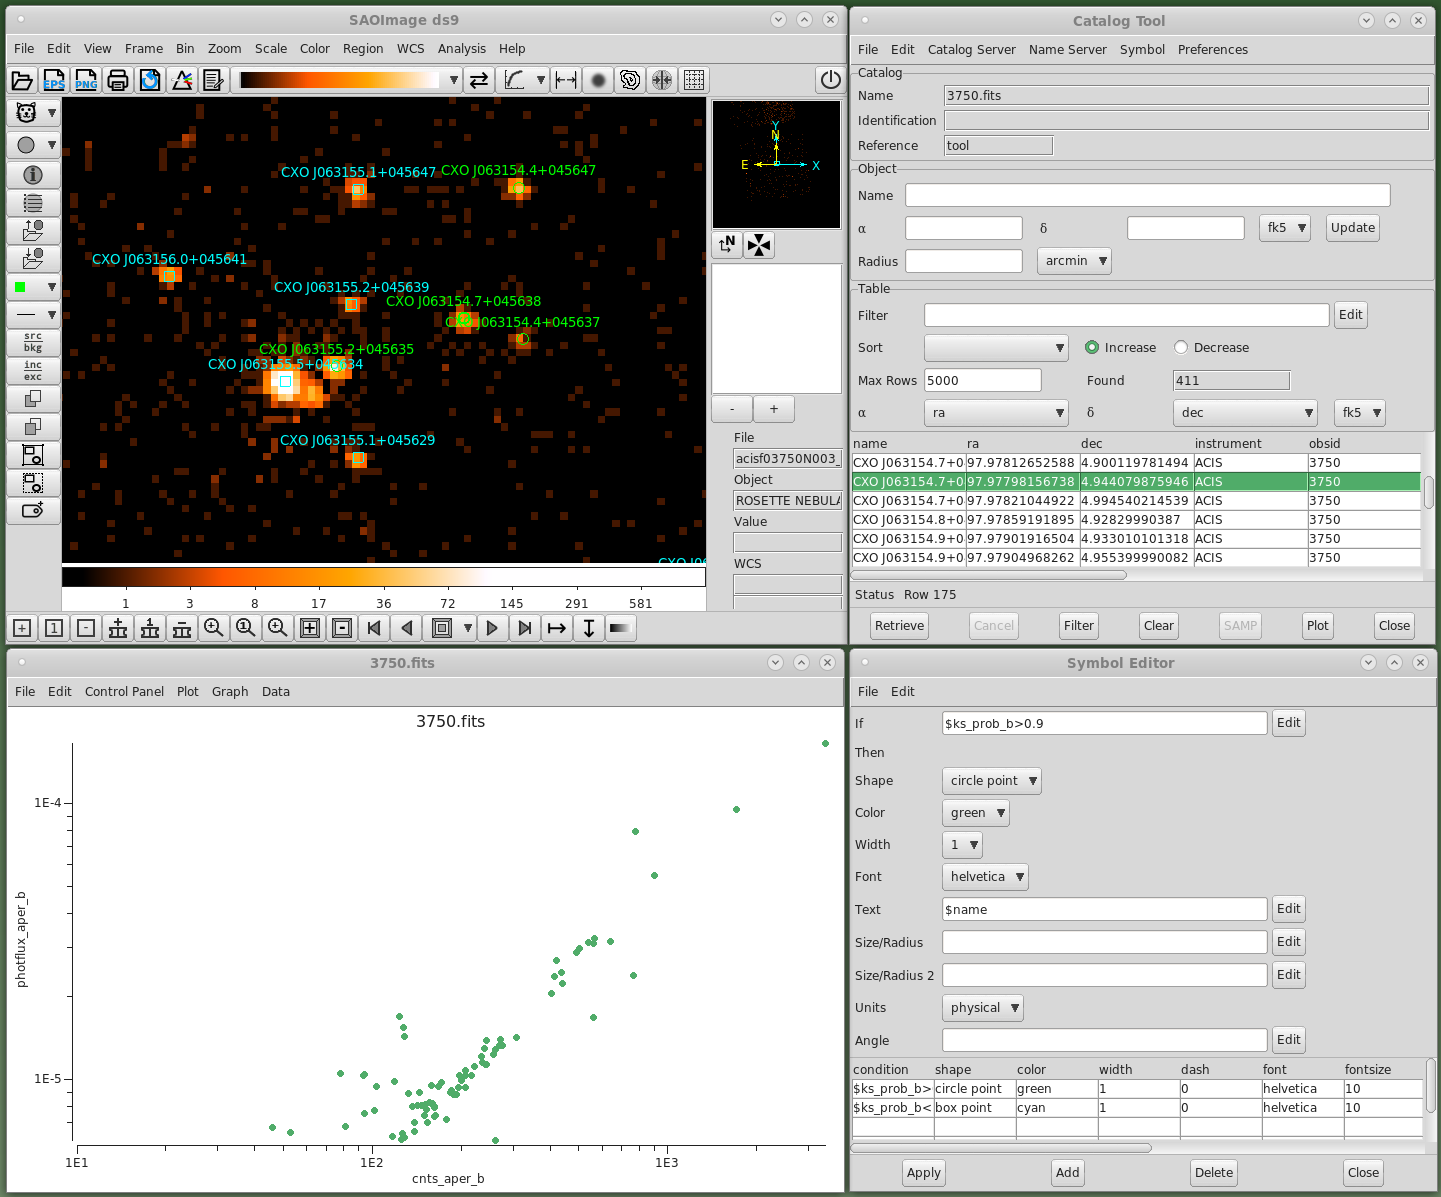Click the align north-up icon below panner

click(x=727, y=245)
